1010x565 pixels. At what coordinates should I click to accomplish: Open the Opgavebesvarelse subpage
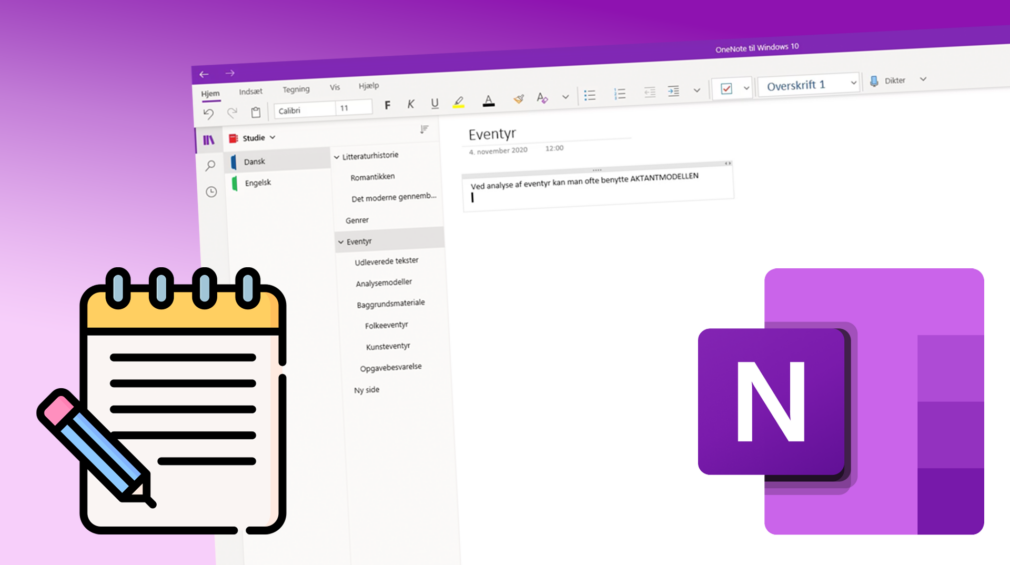(x=391, y=367)
